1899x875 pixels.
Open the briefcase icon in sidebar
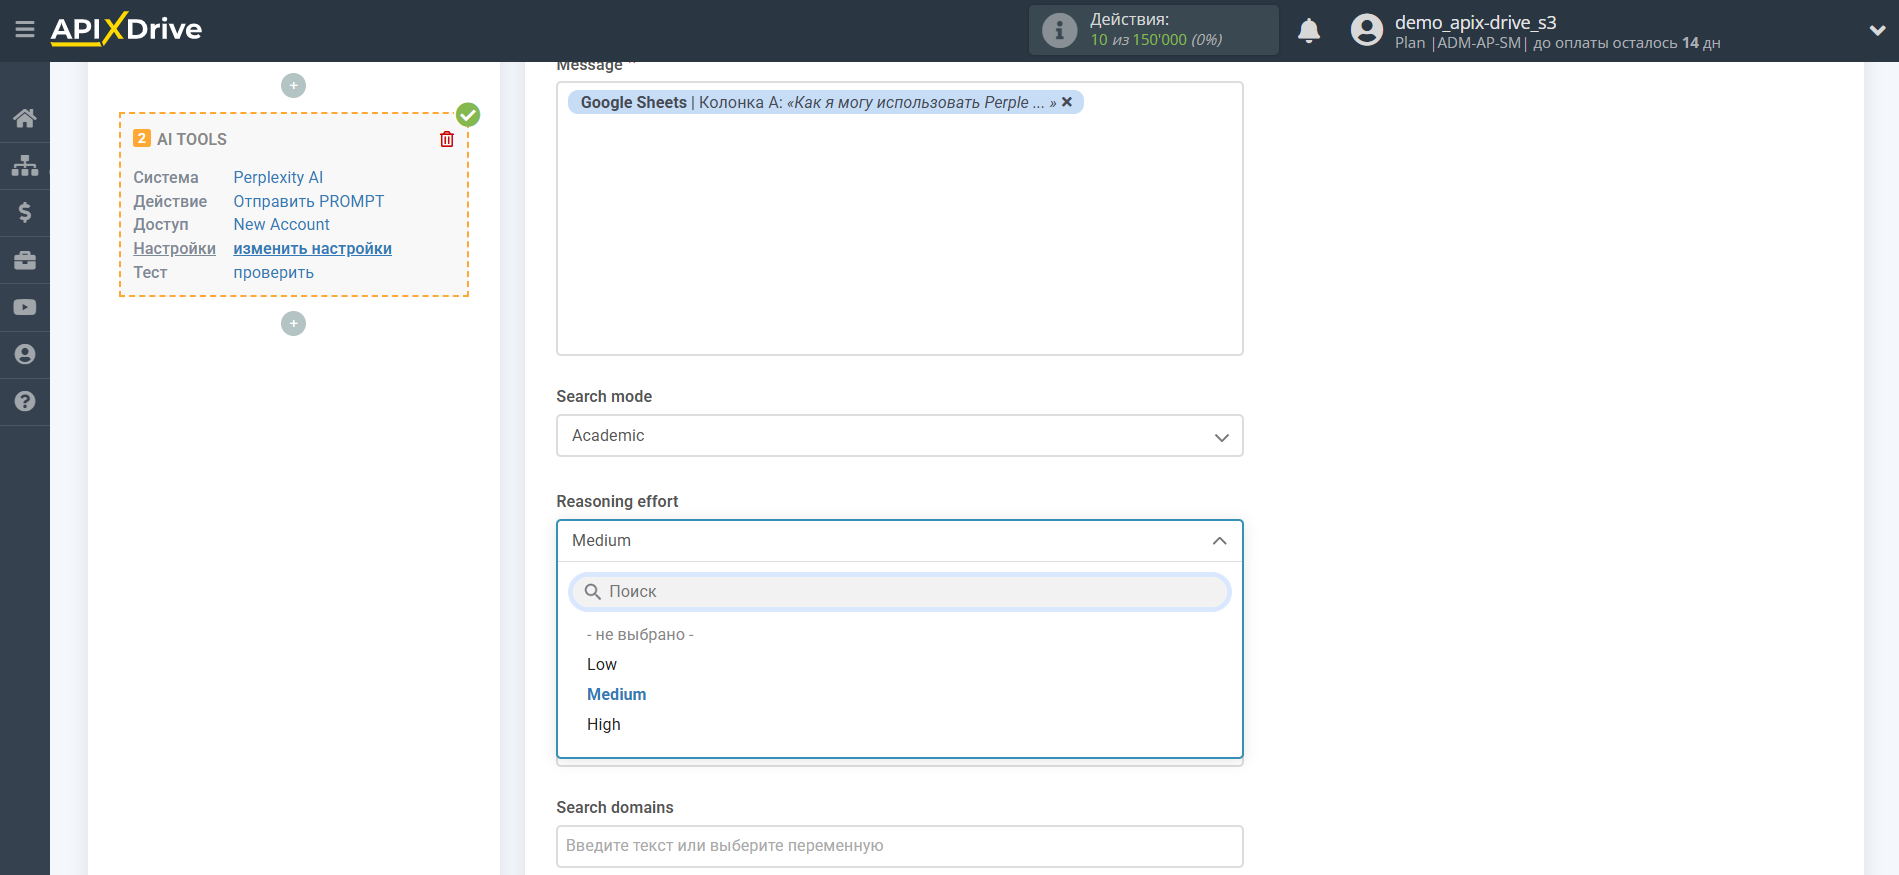point(25,260)
